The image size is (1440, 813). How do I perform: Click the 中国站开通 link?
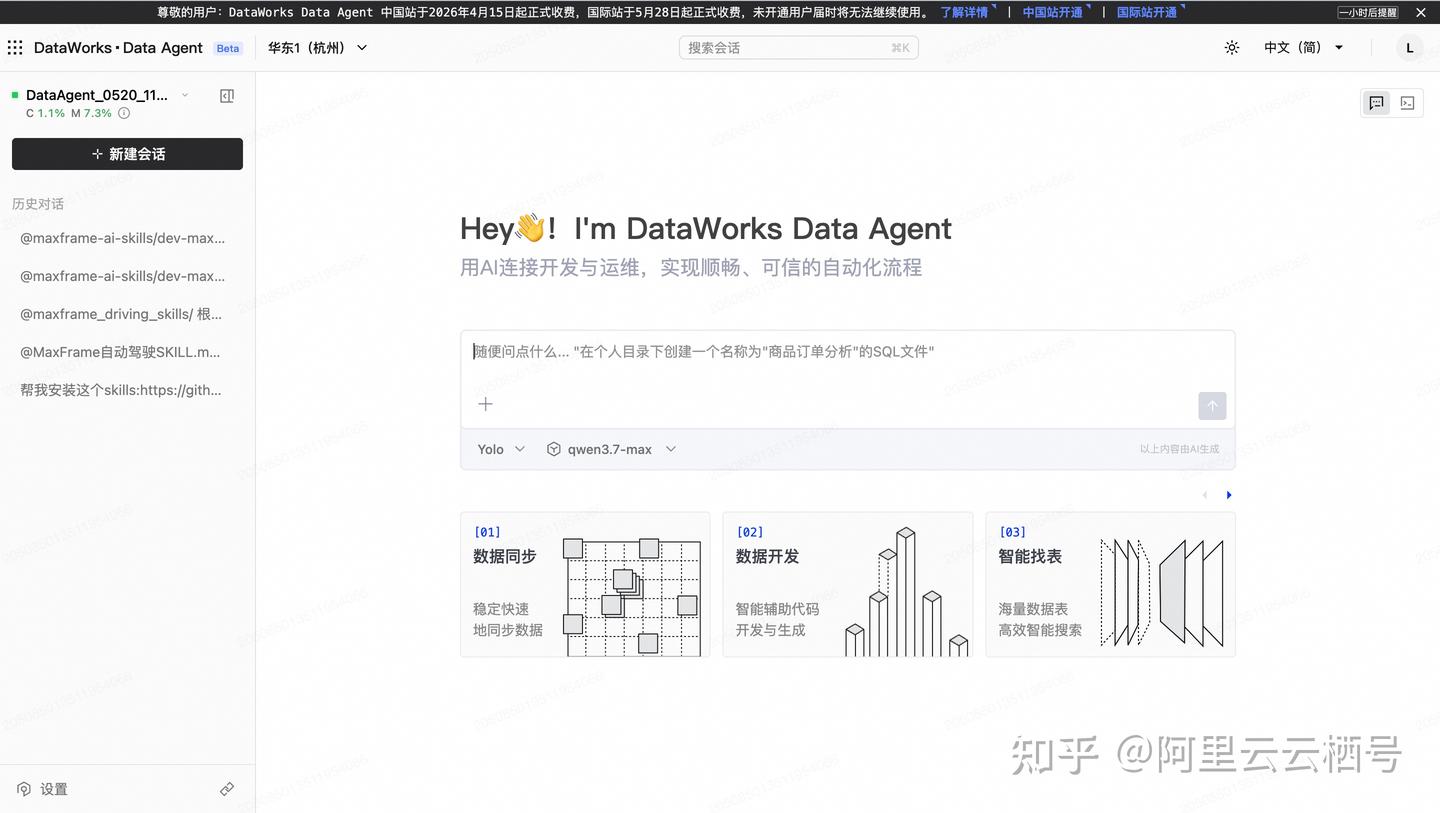(1052, 12)
